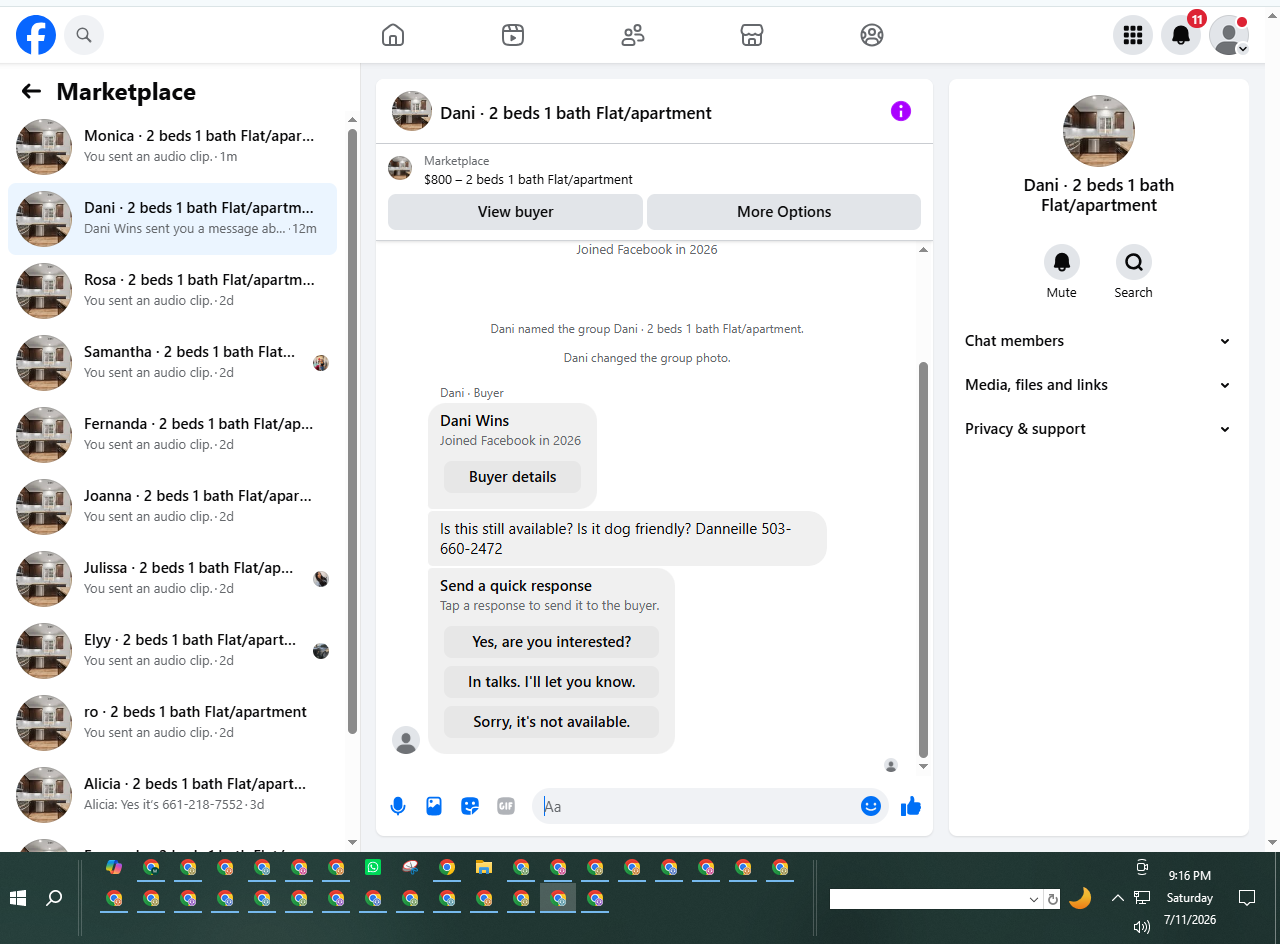The width and height of the screenshot is (1280, 944).
Task: Expand the Privacy & support section
Action: click(x=1098, y=429)
